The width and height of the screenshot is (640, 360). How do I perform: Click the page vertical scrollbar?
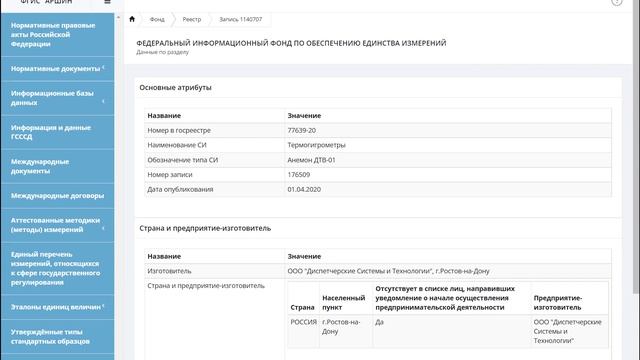tap(635, 147)
